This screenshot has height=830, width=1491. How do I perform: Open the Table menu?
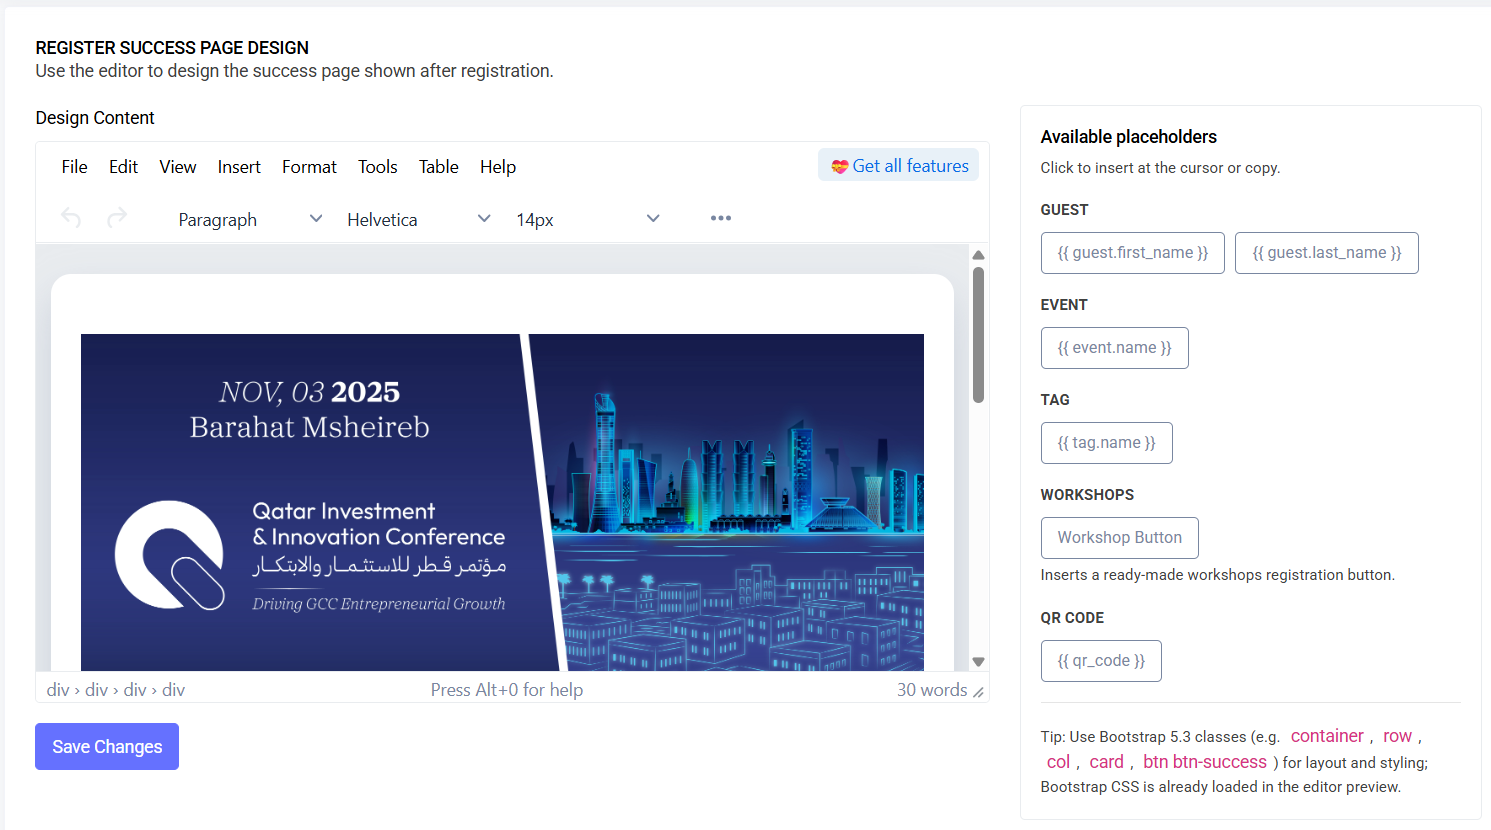coord(438,166)
